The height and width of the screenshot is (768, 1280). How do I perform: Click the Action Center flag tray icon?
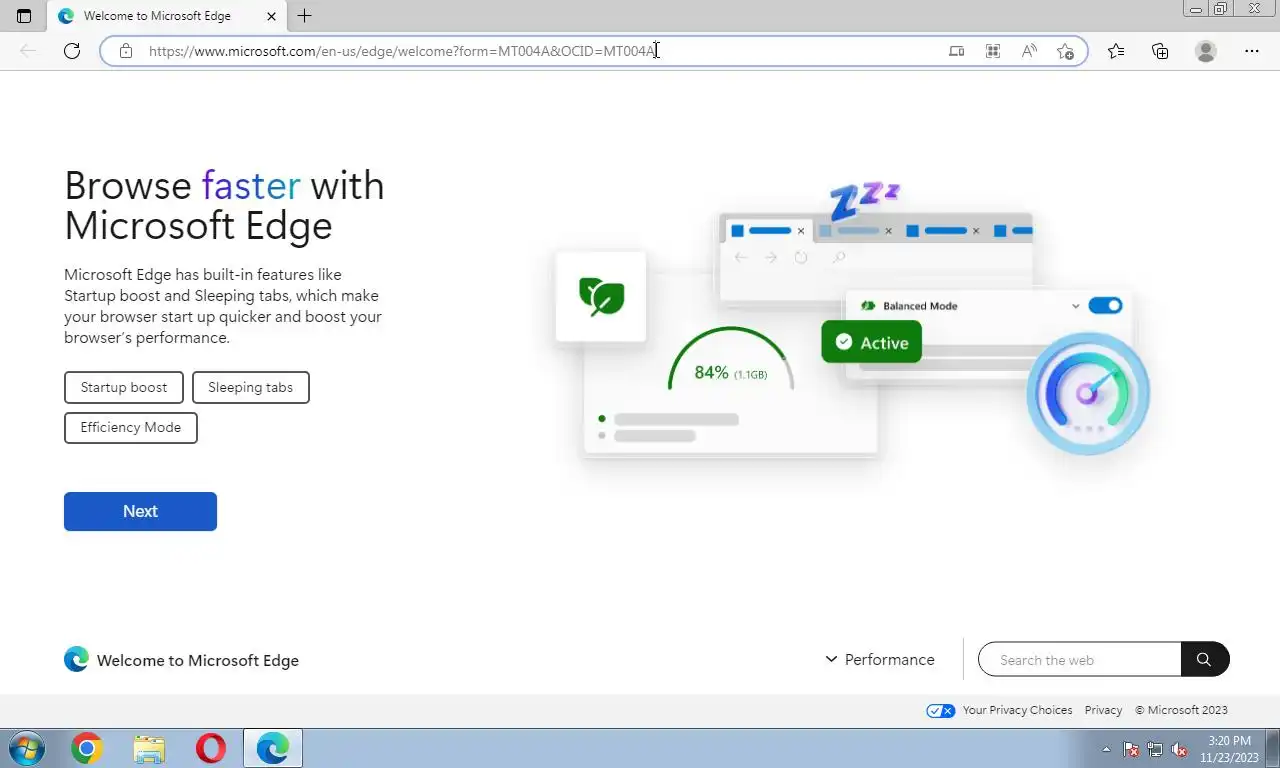tap(1132, 749)
